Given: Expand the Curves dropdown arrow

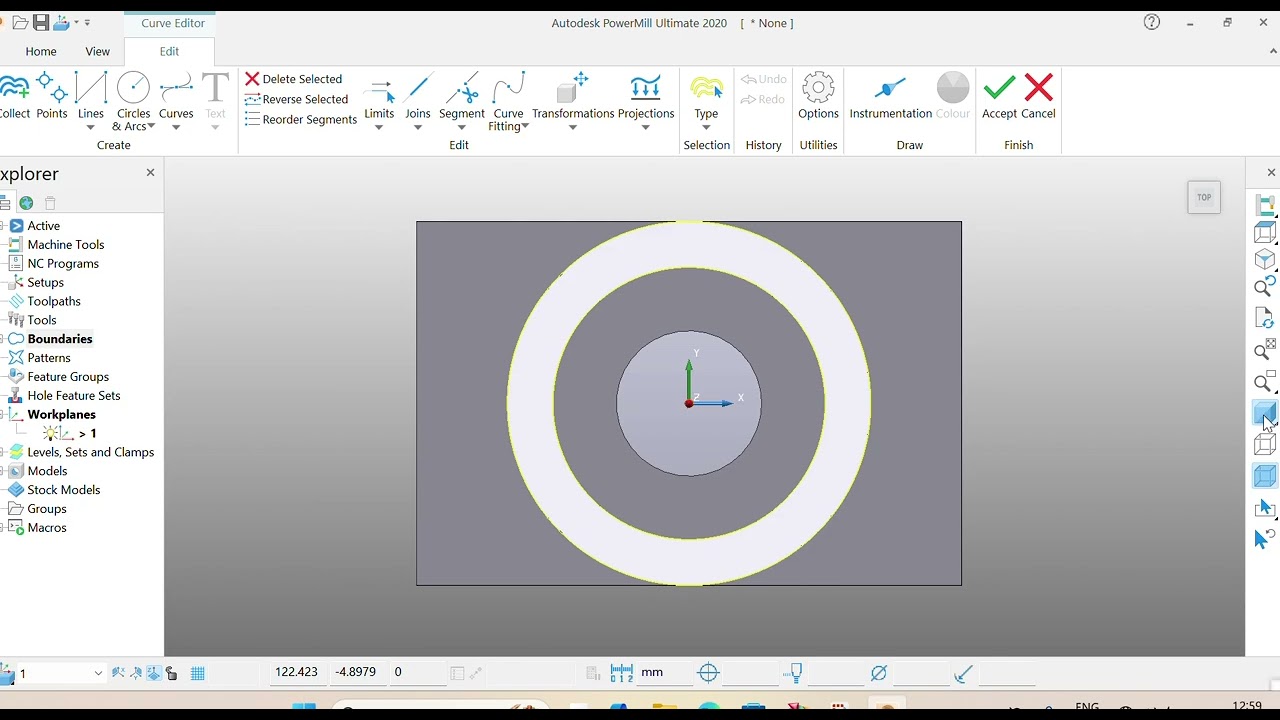Looking at the screenshot, I should click(x=176, y=128).
